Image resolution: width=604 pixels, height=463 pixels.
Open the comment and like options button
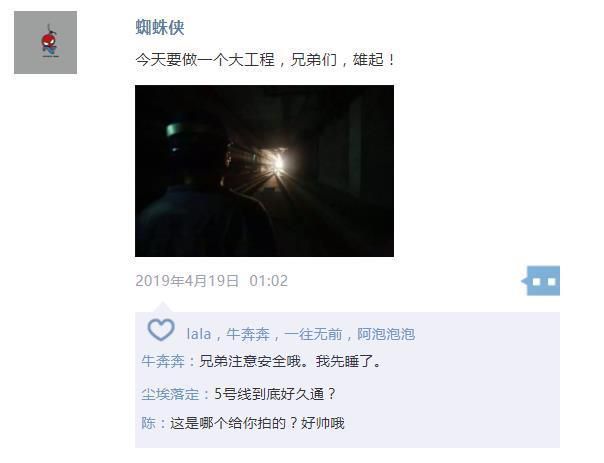click(x=541, y=281)
